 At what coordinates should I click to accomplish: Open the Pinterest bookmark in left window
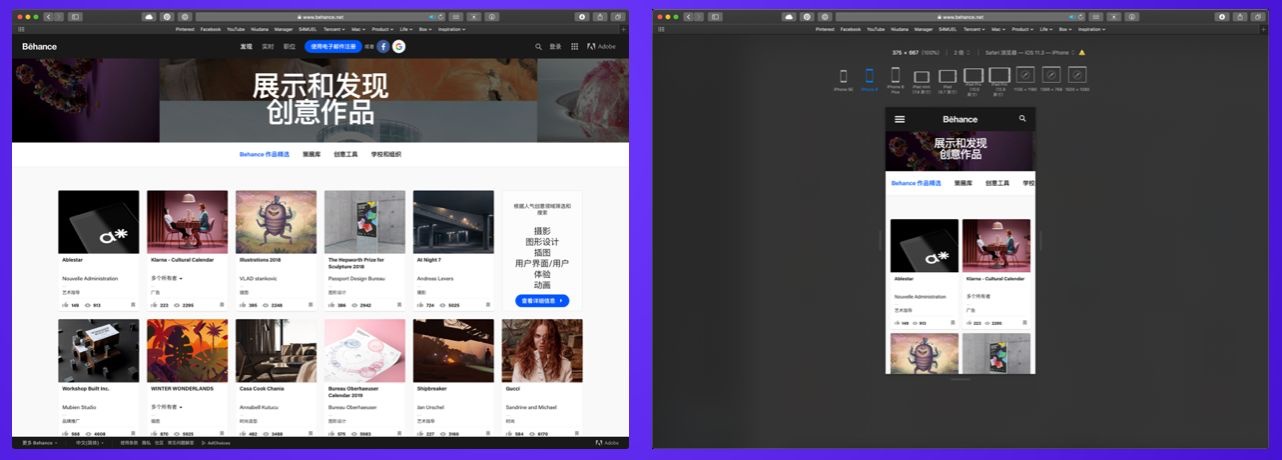(x=185, y=29)
